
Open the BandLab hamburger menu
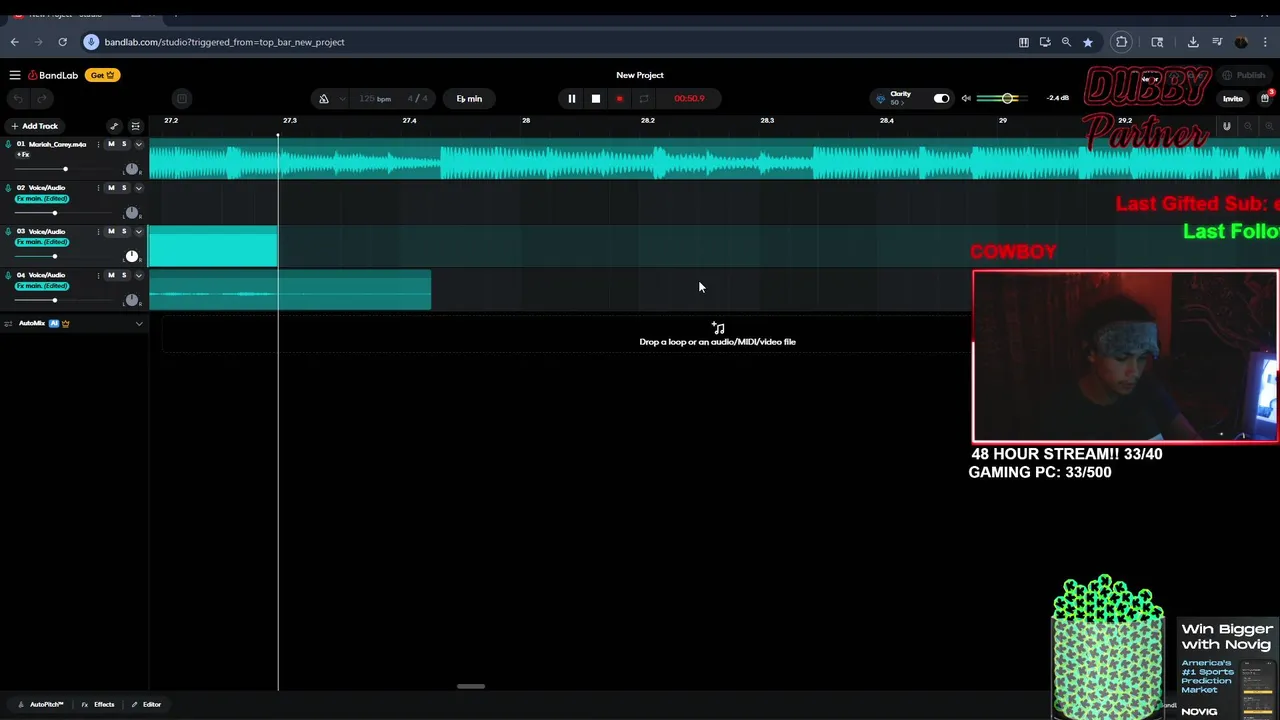point(15,75)
